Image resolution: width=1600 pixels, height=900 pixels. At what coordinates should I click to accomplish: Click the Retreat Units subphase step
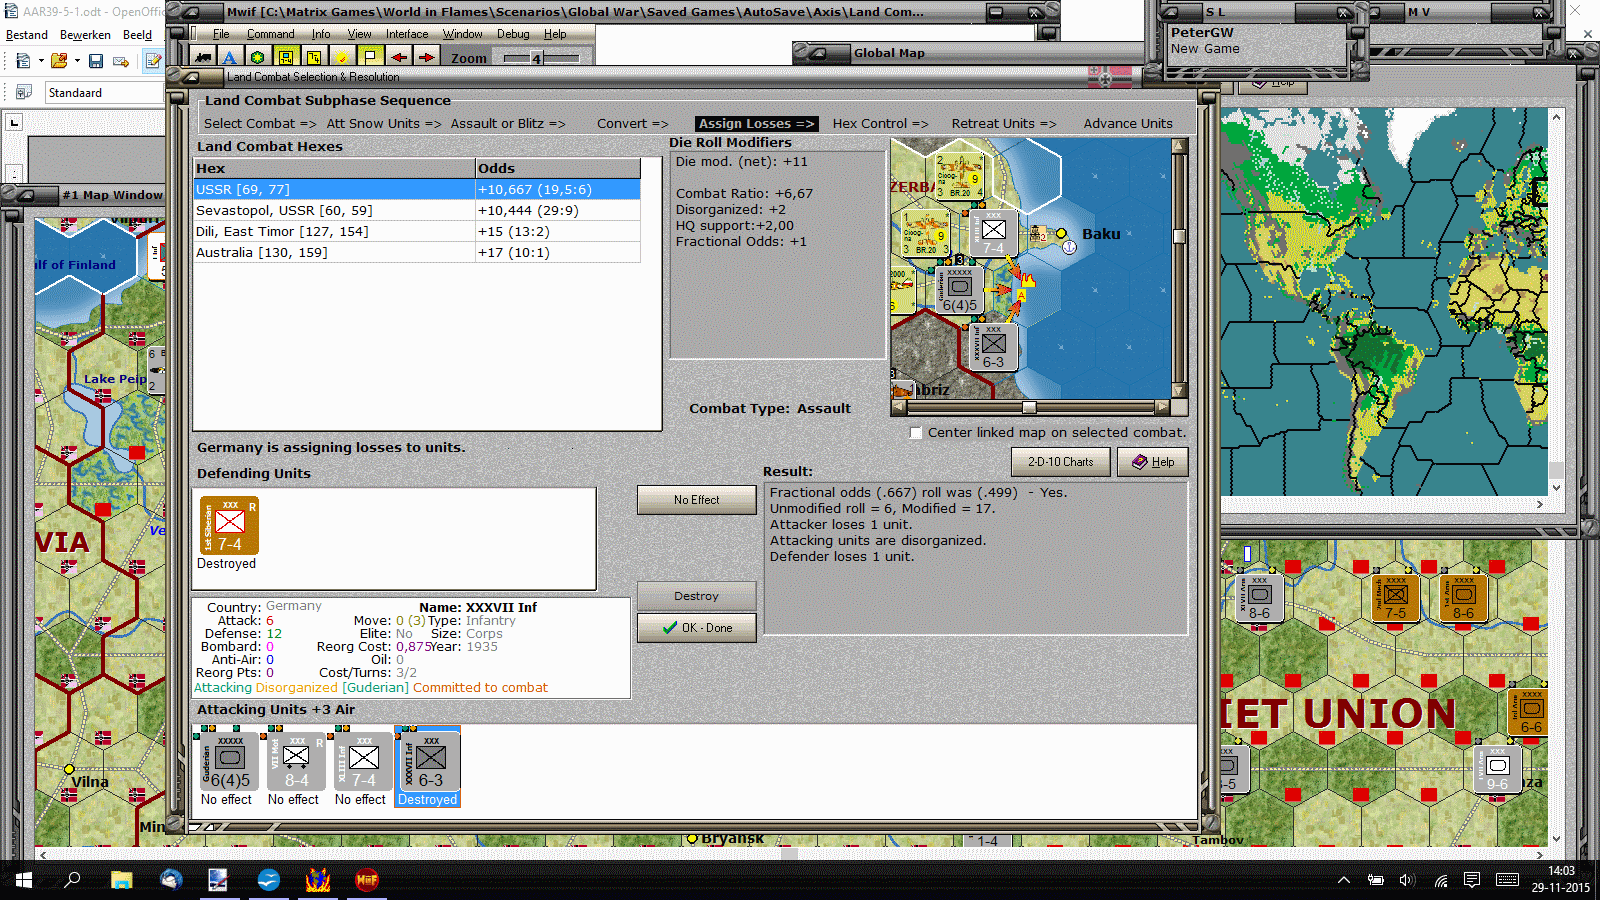pyautogui.click(x=1004, y=124)
